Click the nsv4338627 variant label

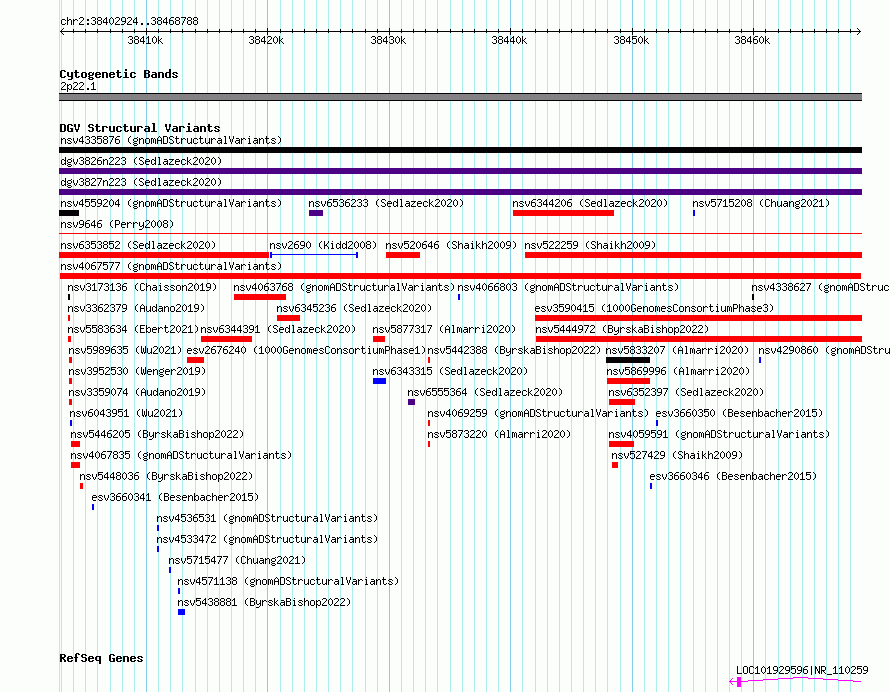click(x=820, y=287)
